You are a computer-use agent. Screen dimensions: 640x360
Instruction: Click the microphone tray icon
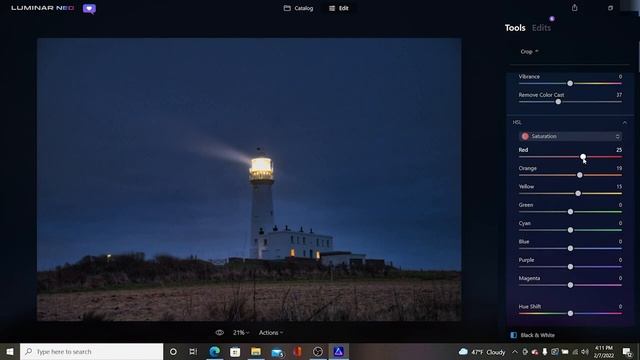click(x=544, y=351)
